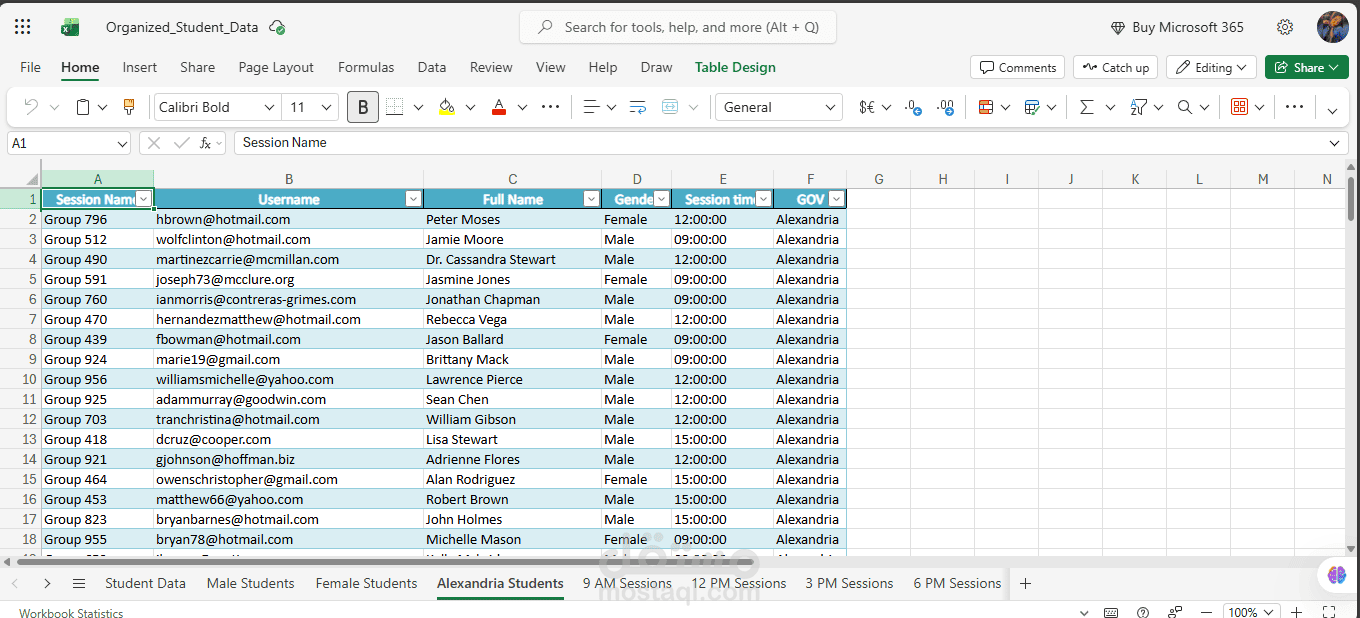This screenshot has width=1360, height=618.
Task: Click the Name Box showing A1
Action: (69, 143)
